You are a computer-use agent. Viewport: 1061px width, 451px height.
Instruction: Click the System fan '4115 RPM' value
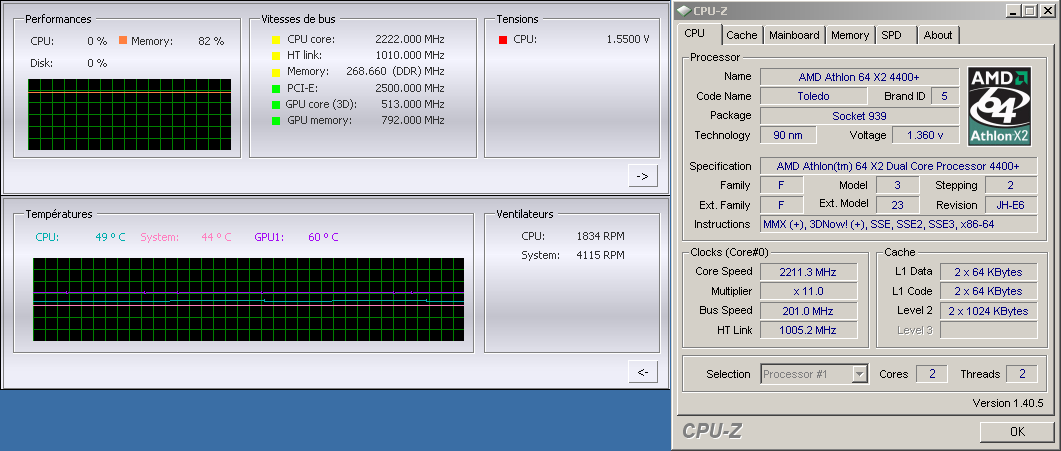click(600, 256)
